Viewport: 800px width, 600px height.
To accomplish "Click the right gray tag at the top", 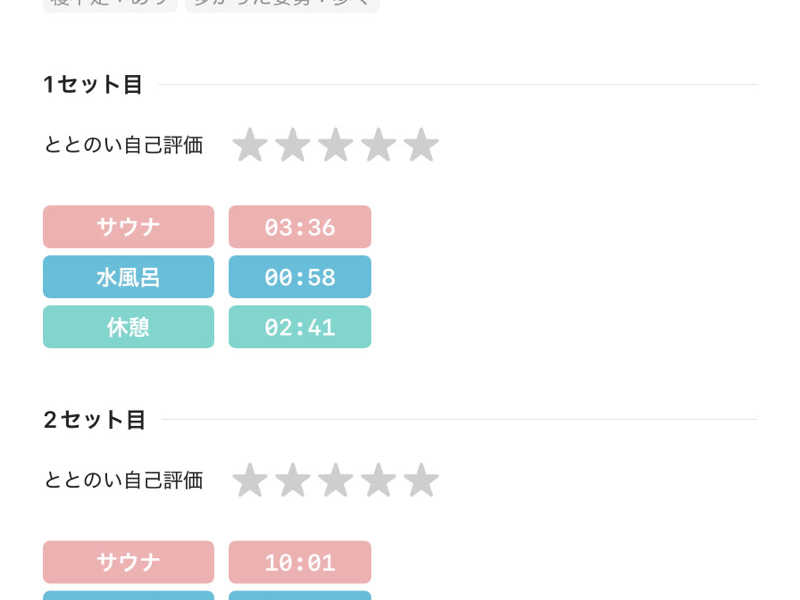I will (x=282, y=5).
